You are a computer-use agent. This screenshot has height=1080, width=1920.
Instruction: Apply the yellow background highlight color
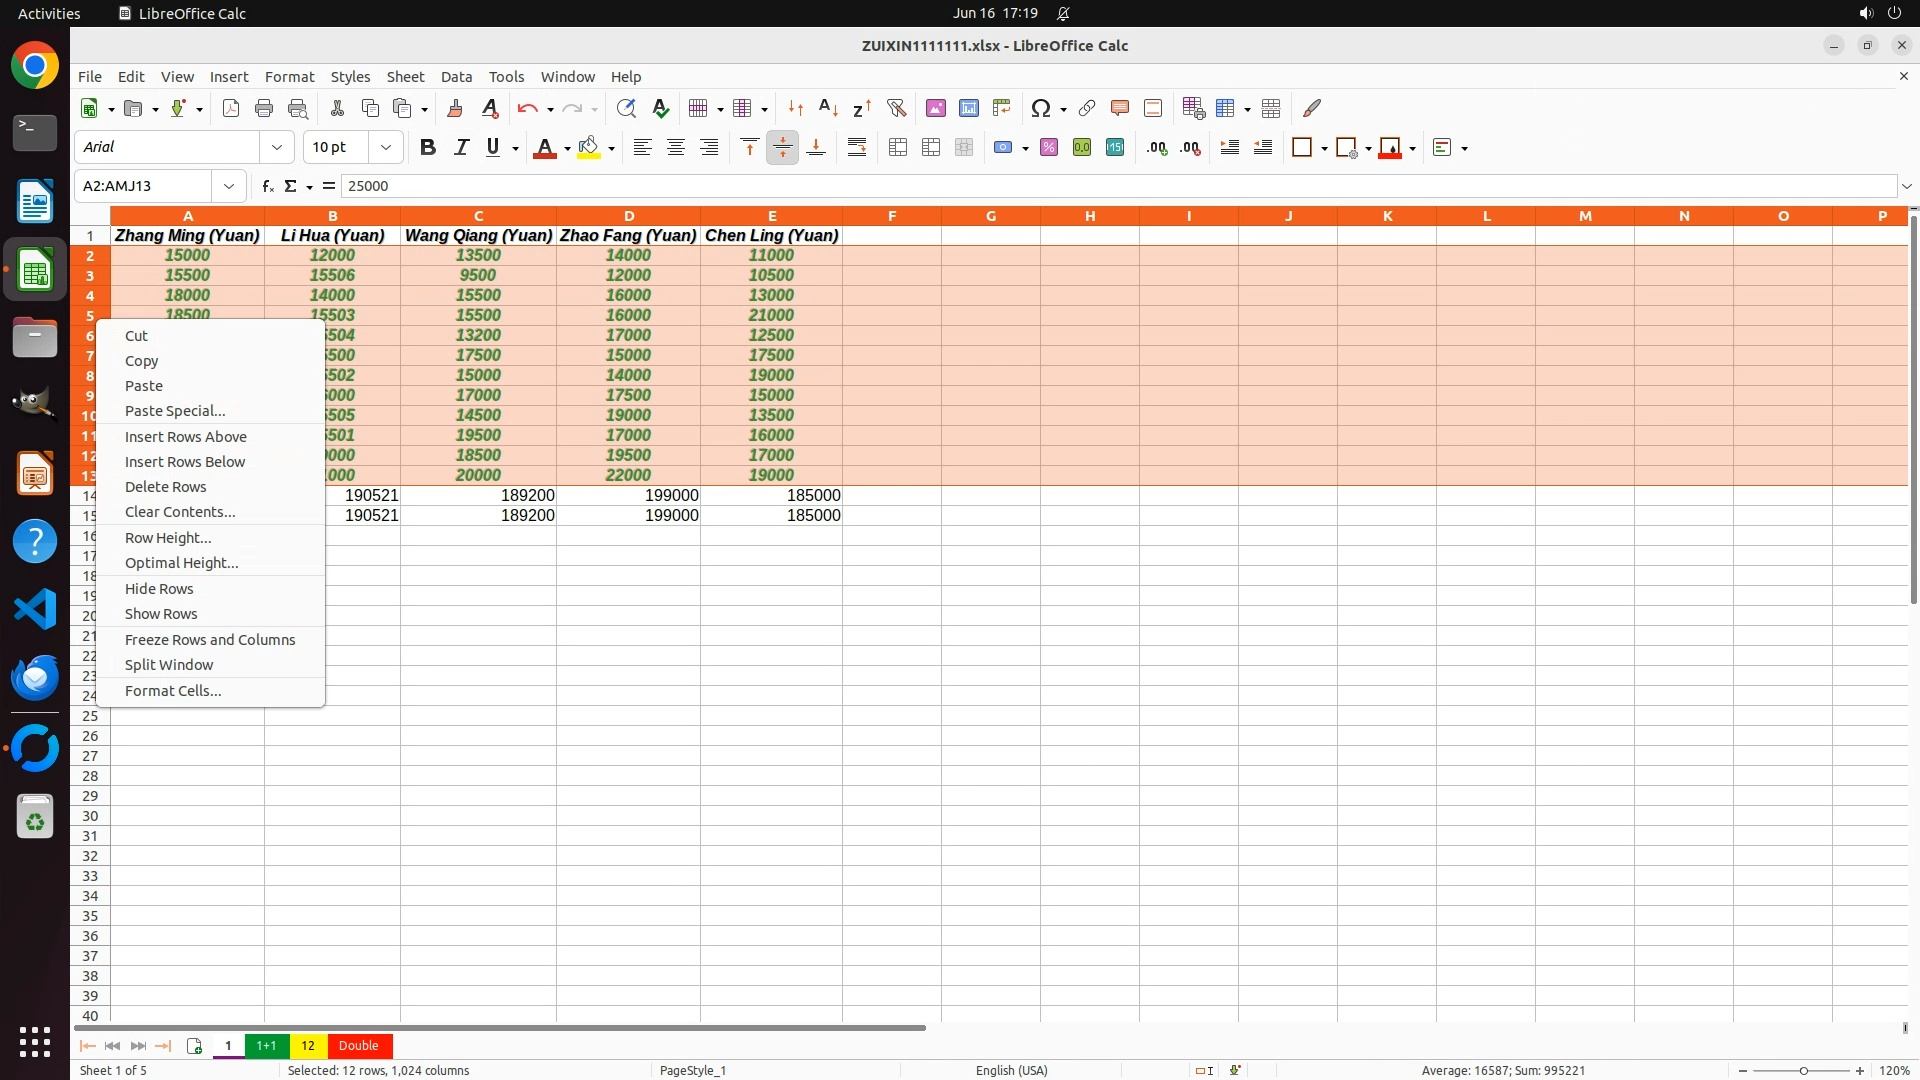pyautogui.click(x=589, y=148)
